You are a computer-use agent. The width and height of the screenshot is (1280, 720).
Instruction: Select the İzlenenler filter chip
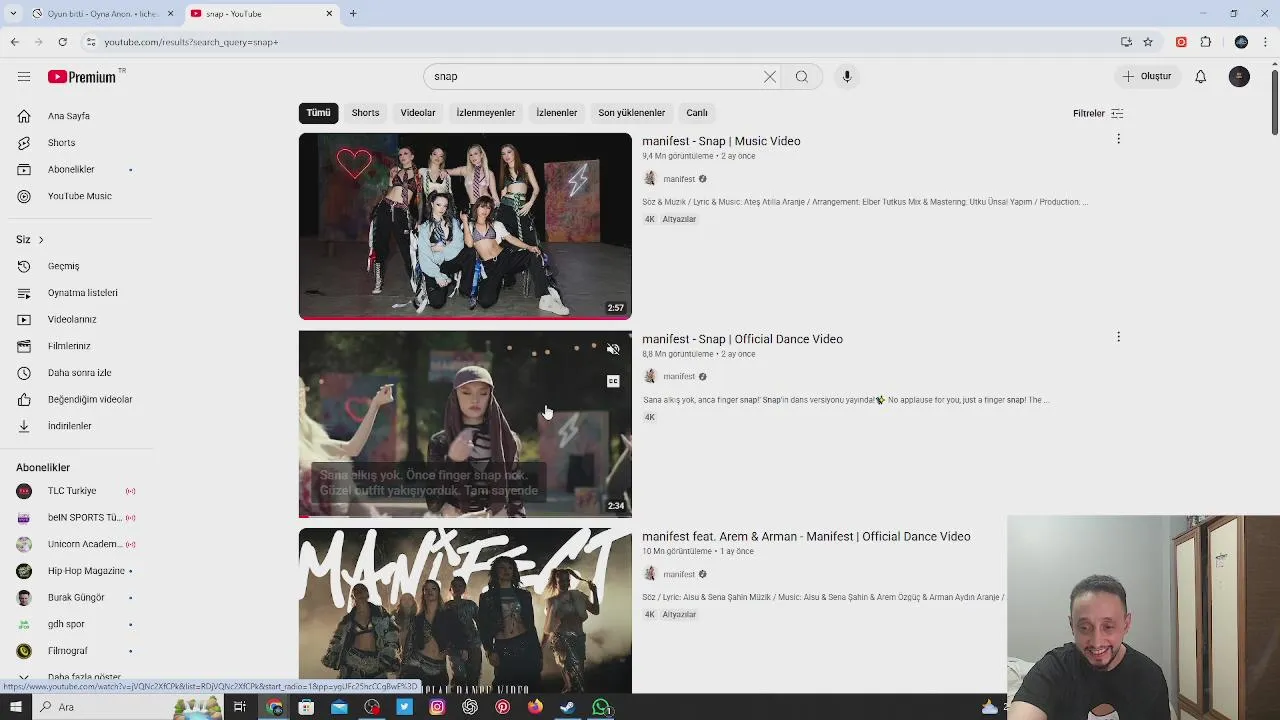pos(556,113)
